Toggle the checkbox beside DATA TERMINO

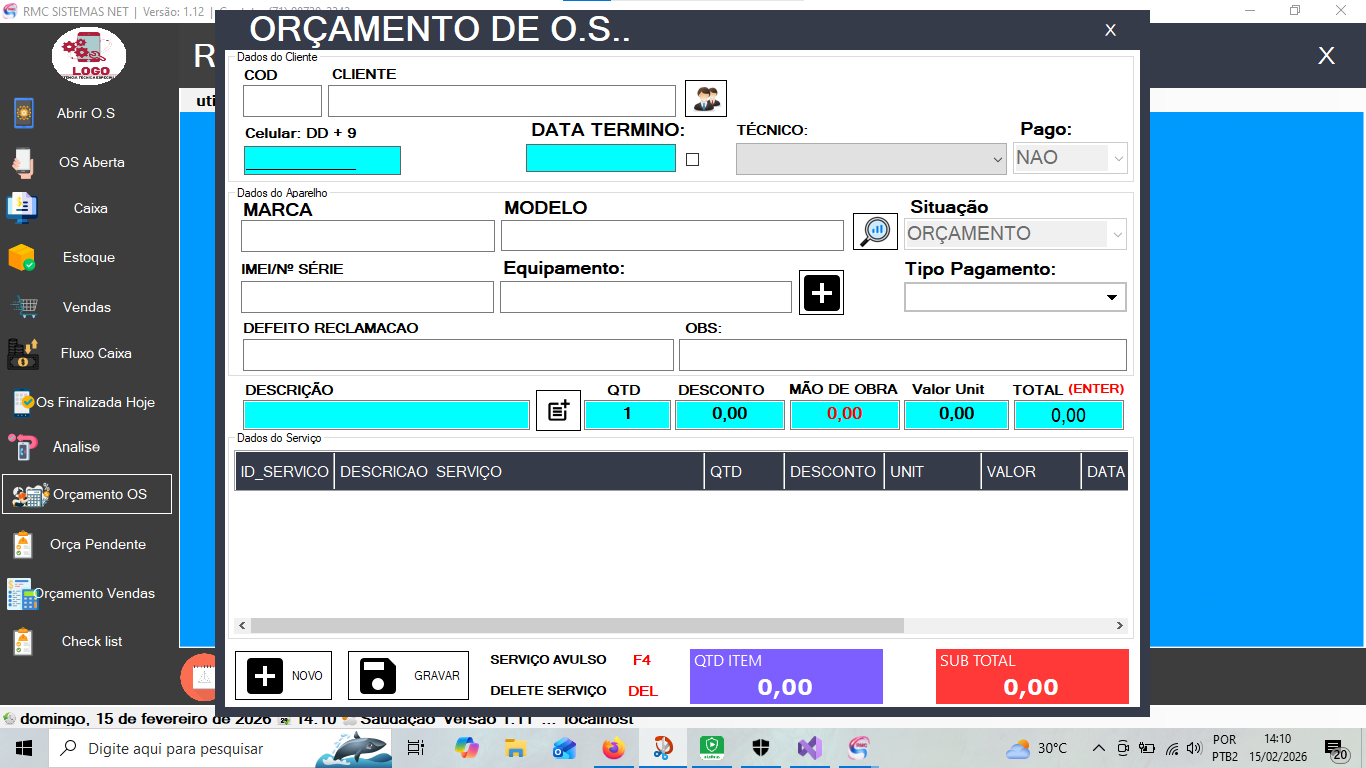coord(692,159)
